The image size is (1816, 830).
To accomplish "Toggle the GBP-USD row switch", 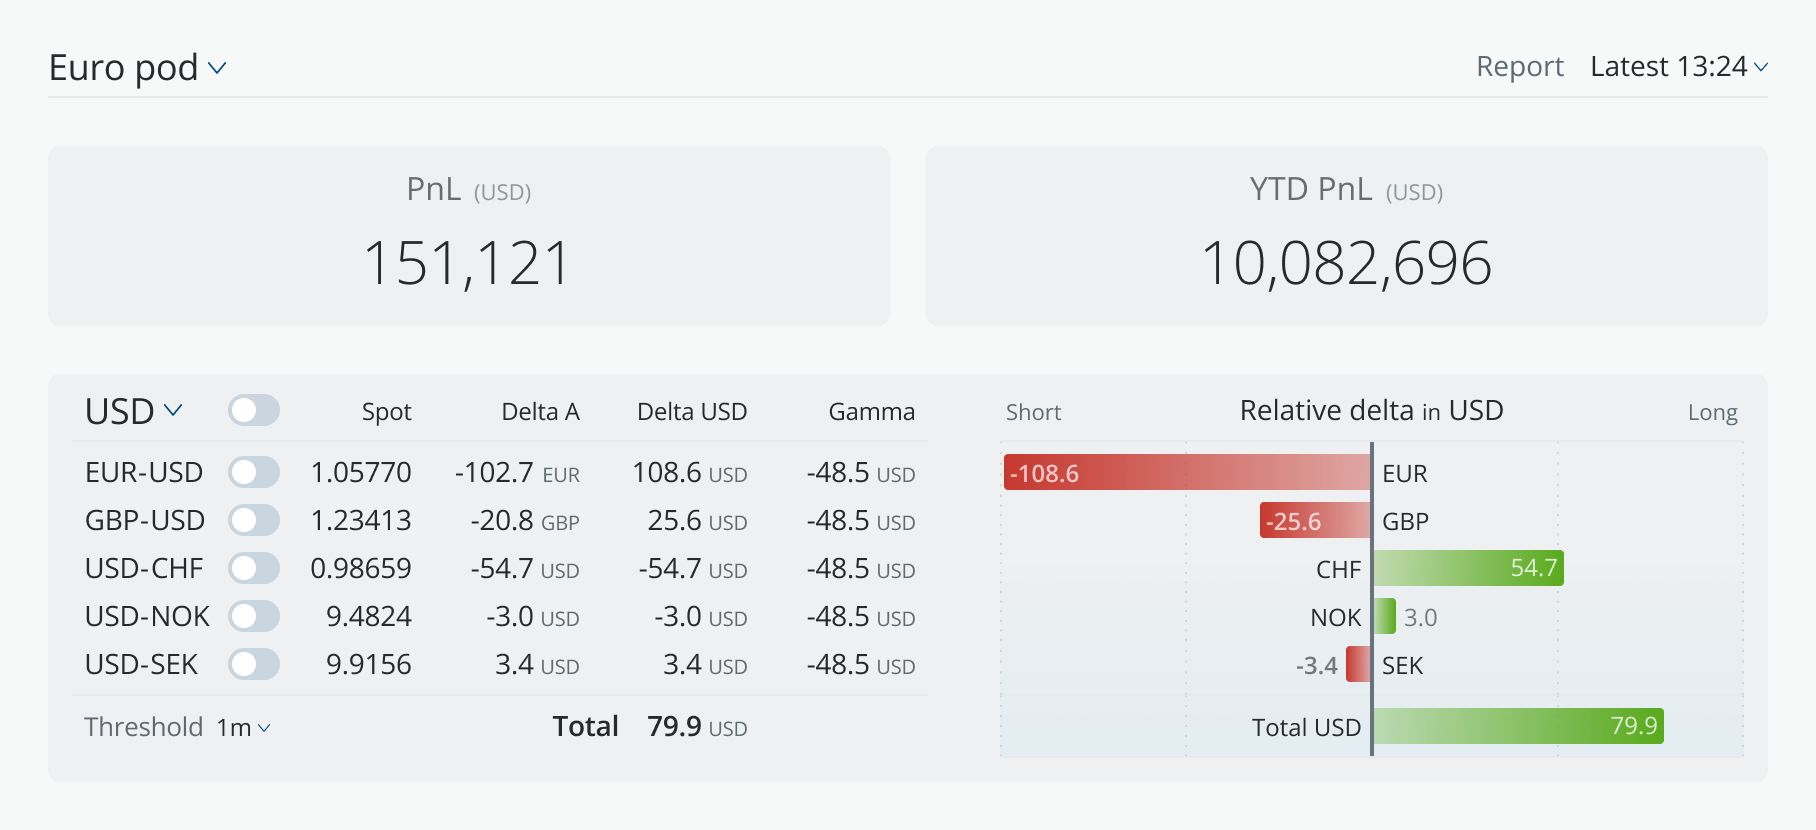I will tap(254, 520).
